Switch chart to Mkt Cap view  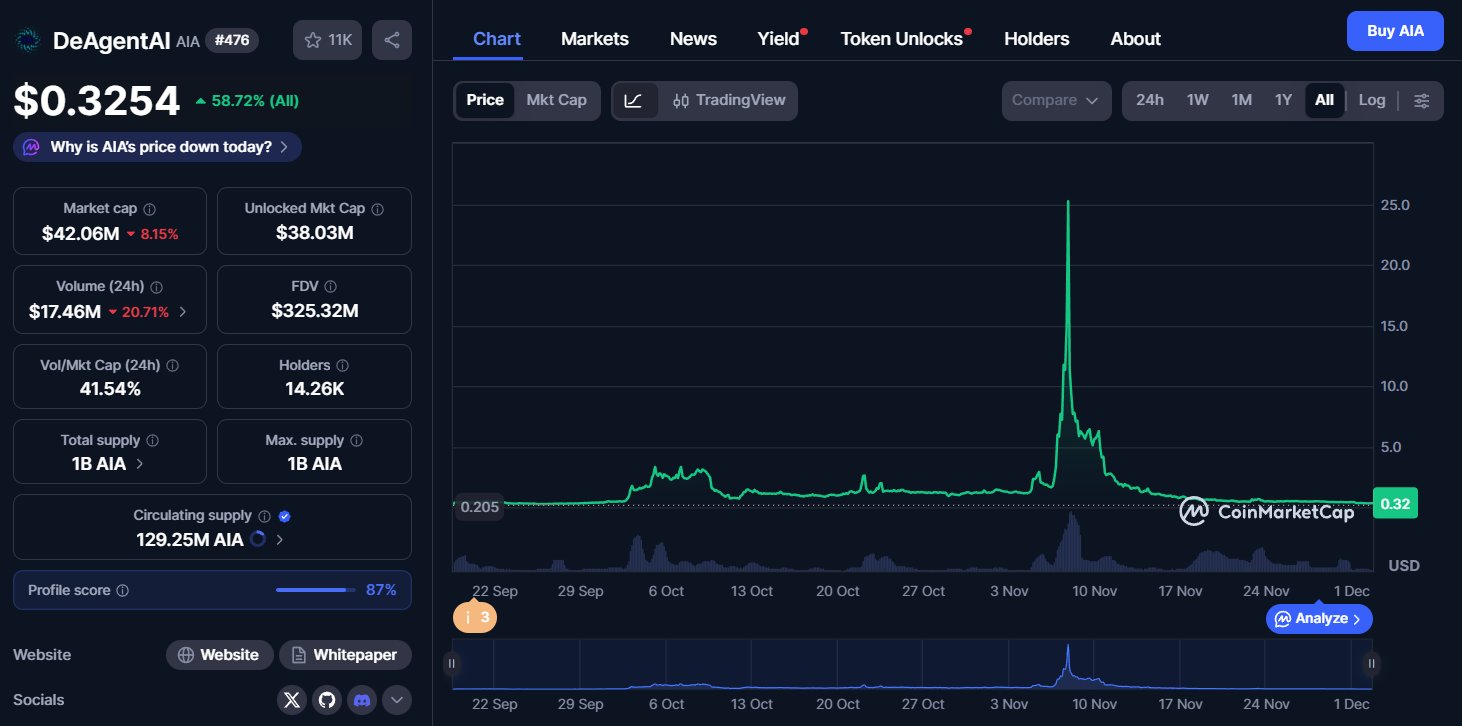point(556,100)
